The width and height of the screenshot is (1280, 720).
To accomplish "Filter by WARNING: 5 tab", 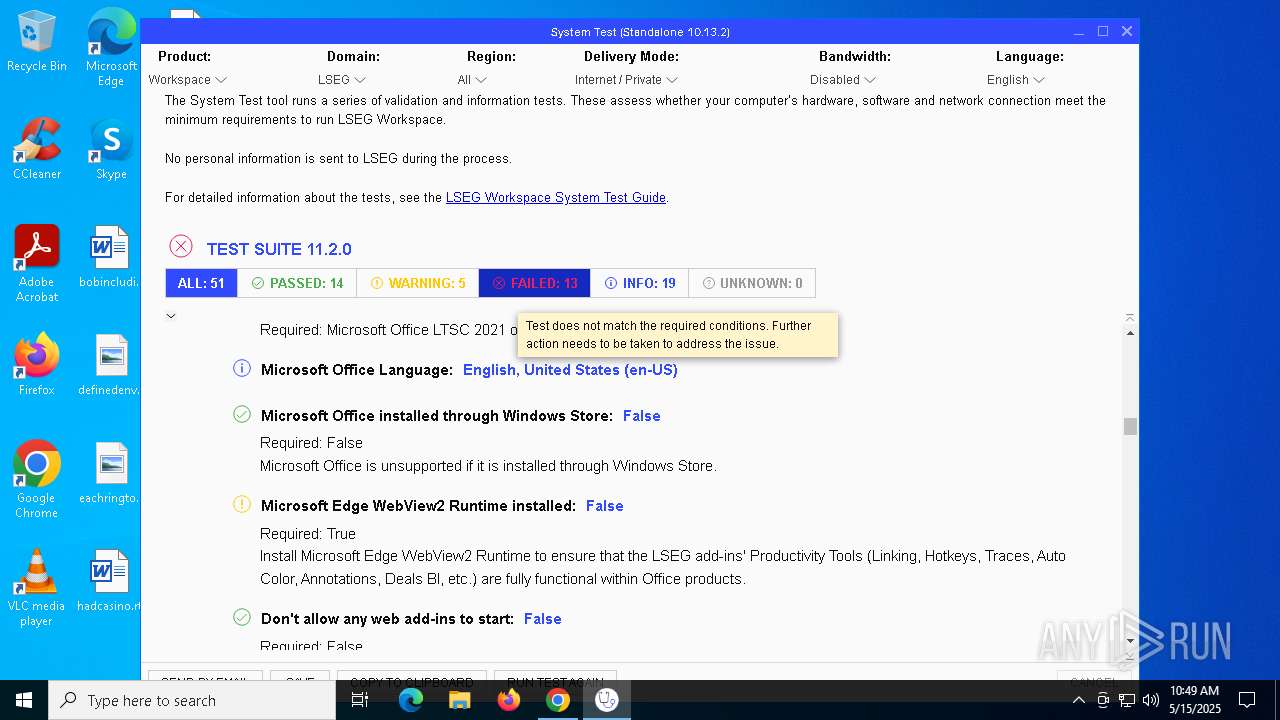I will [417, 283].
